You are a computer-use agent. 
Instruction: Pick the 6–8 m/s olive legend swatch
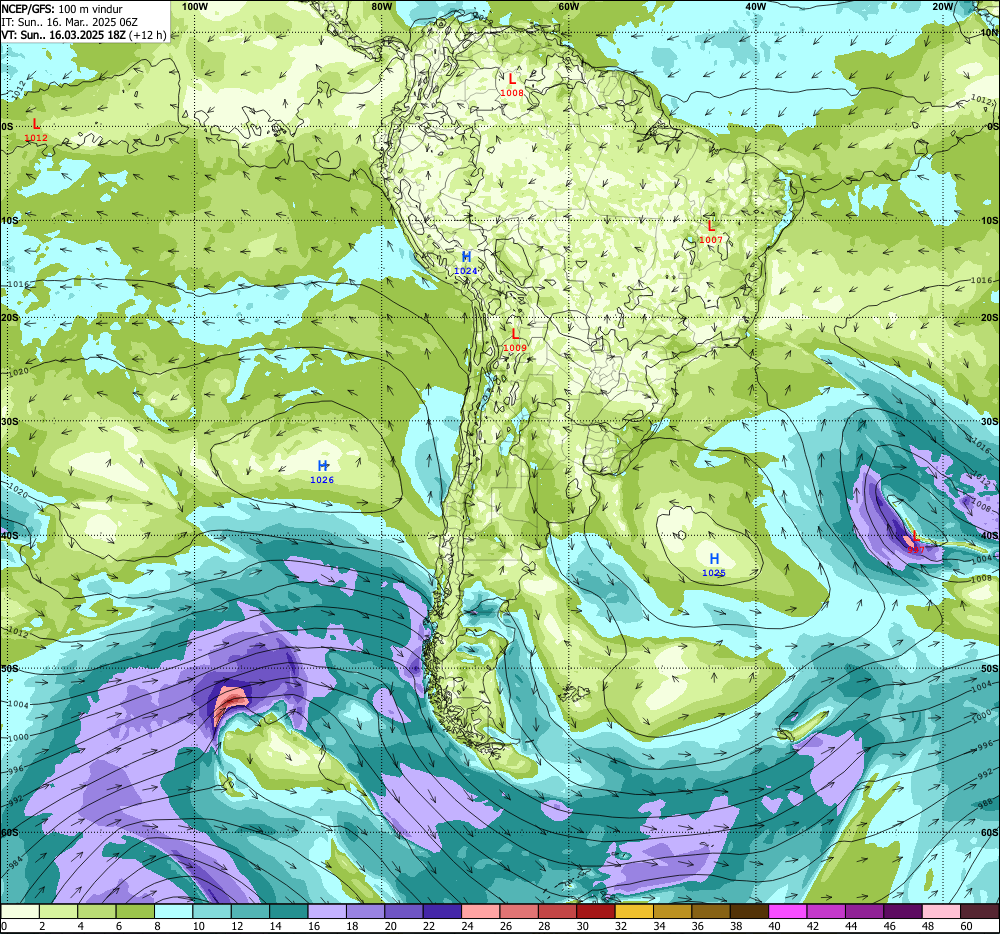[135, 911]
